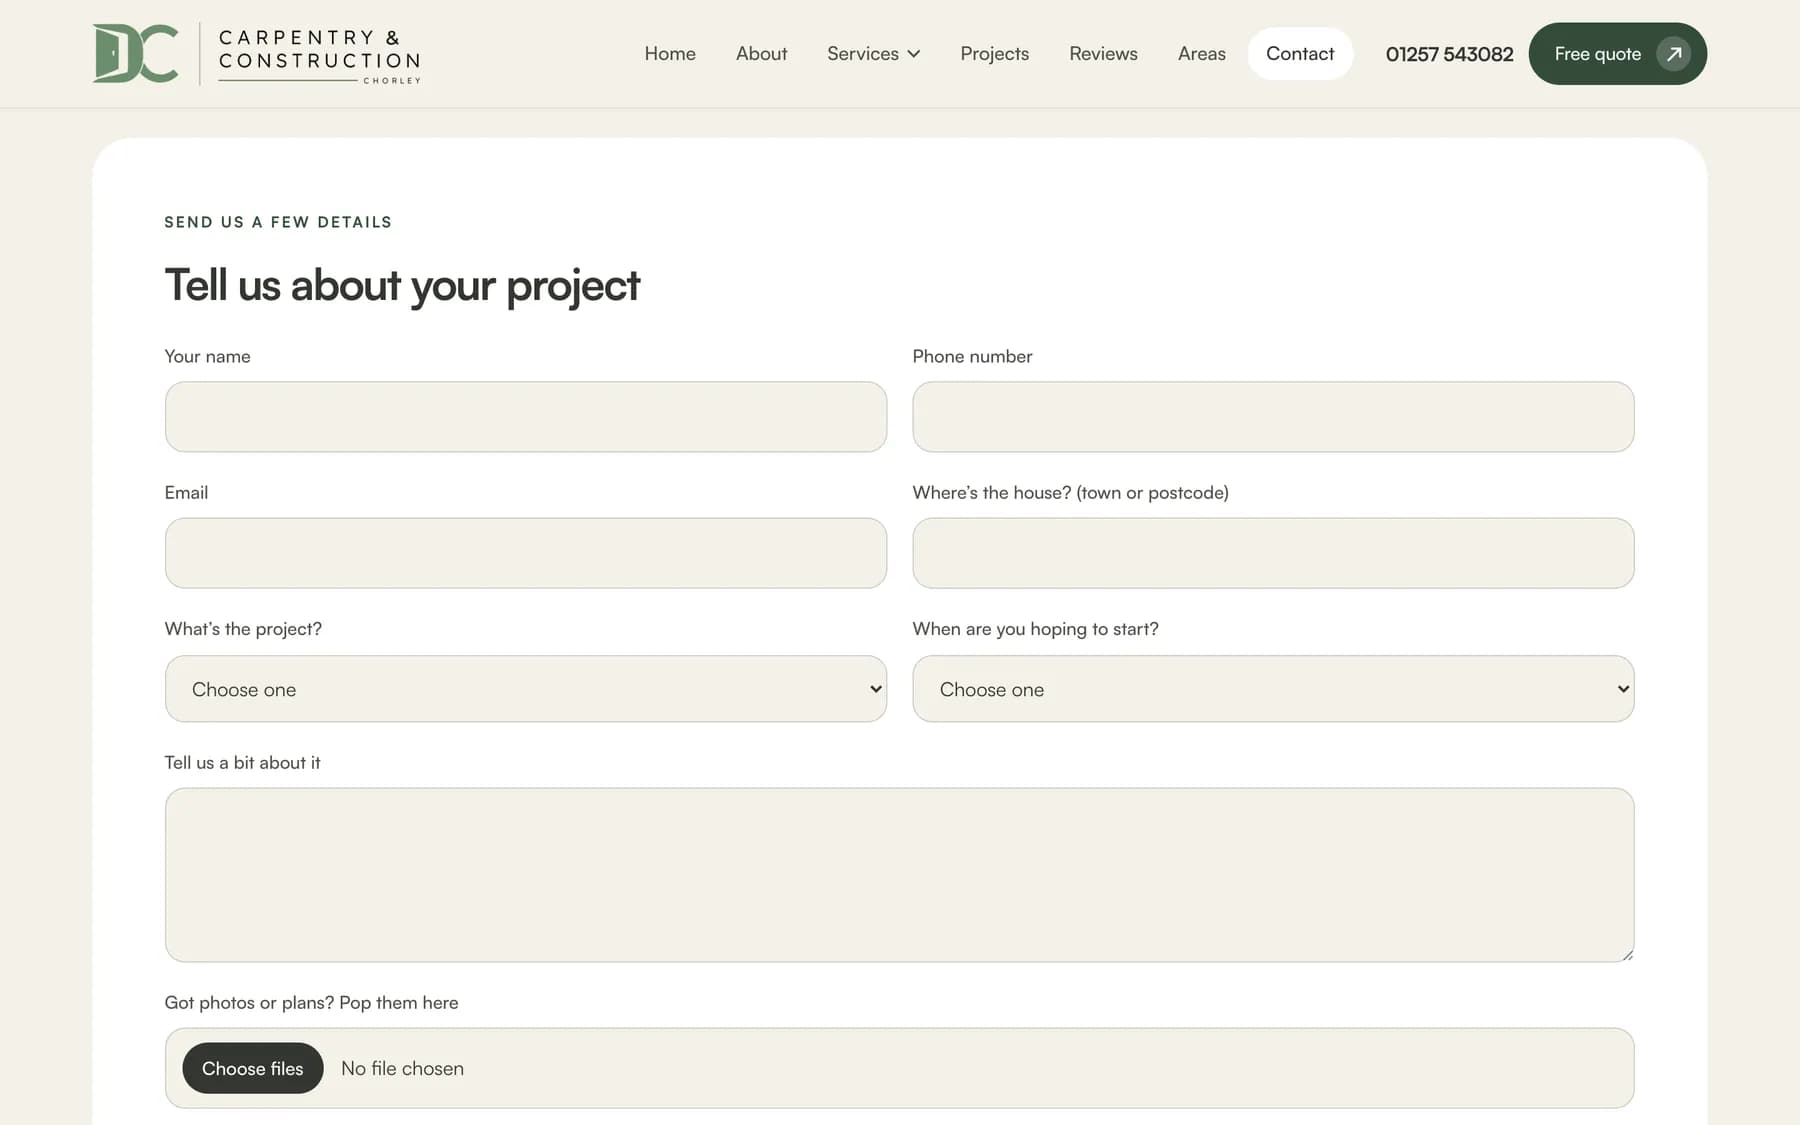Viewport: 1800px width, 1125px height.
Task: Click the town or postcode field
Action: [1273, 553]
